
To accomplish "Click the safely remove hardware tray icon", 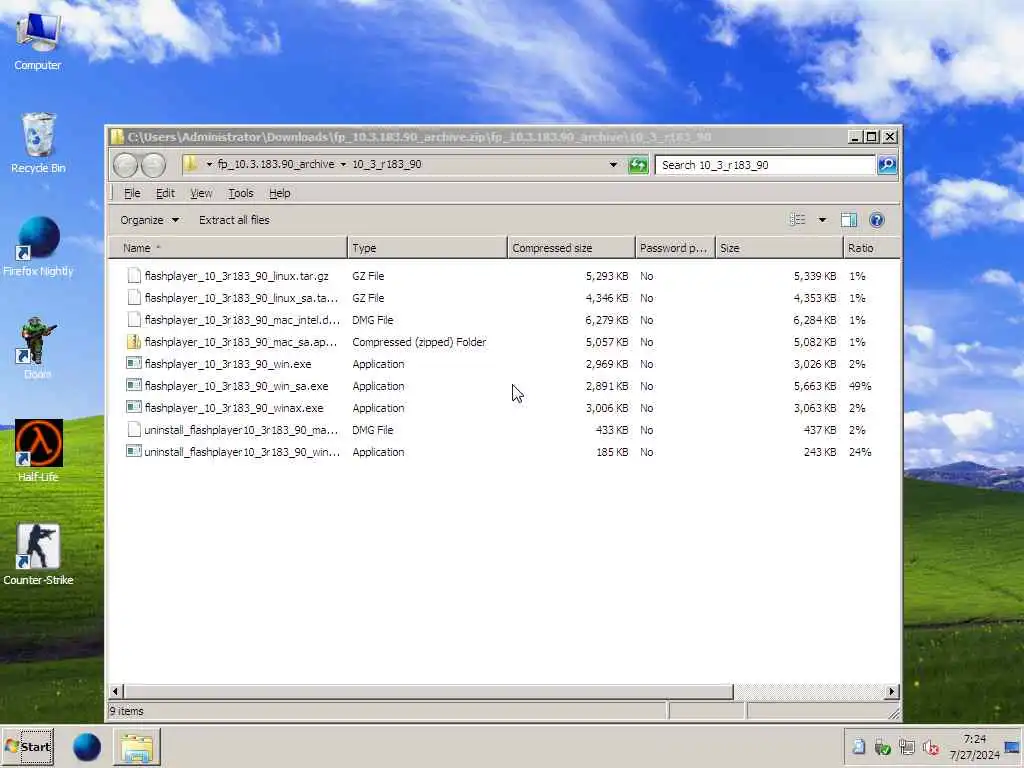I will tap(882, 747).
